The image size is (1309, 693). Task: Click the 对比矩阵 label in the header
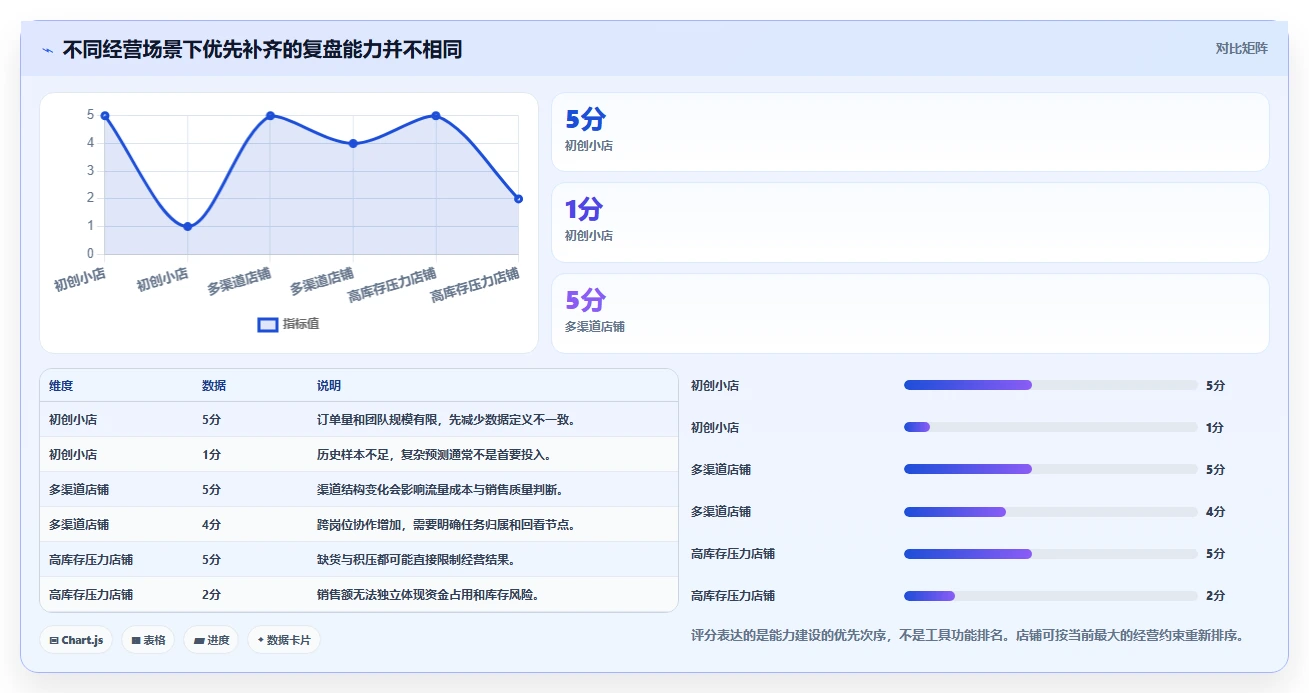1241,49
